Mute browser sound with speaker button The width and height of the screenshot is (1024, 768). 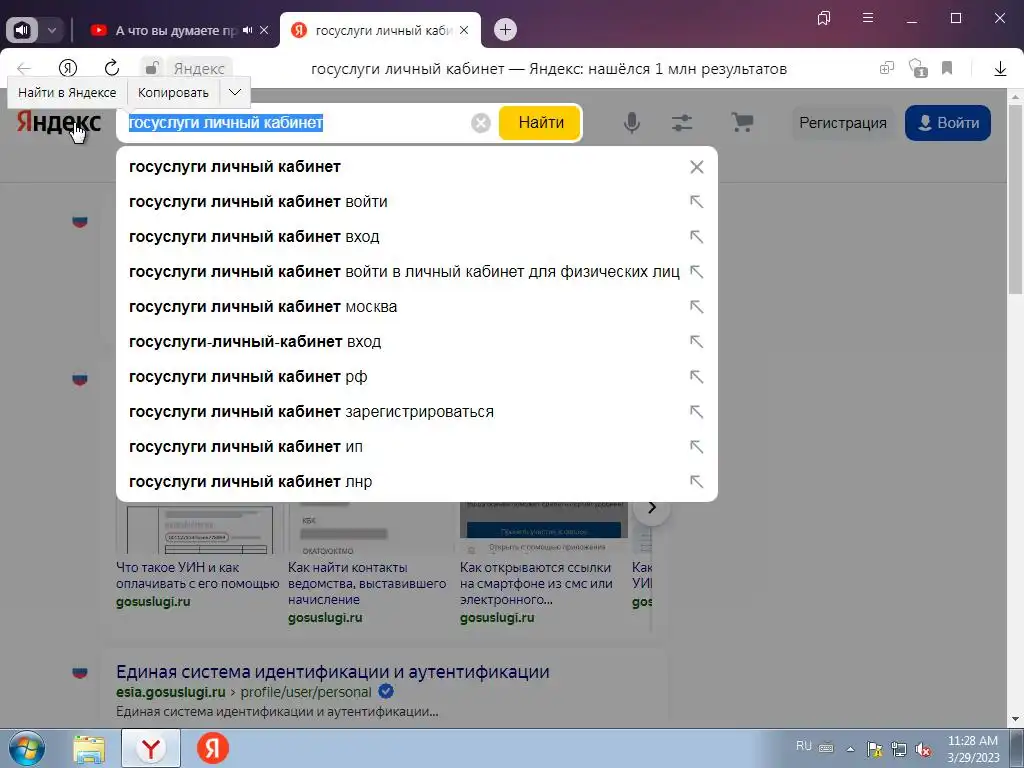pyautogui.click(x=22, y=30)
